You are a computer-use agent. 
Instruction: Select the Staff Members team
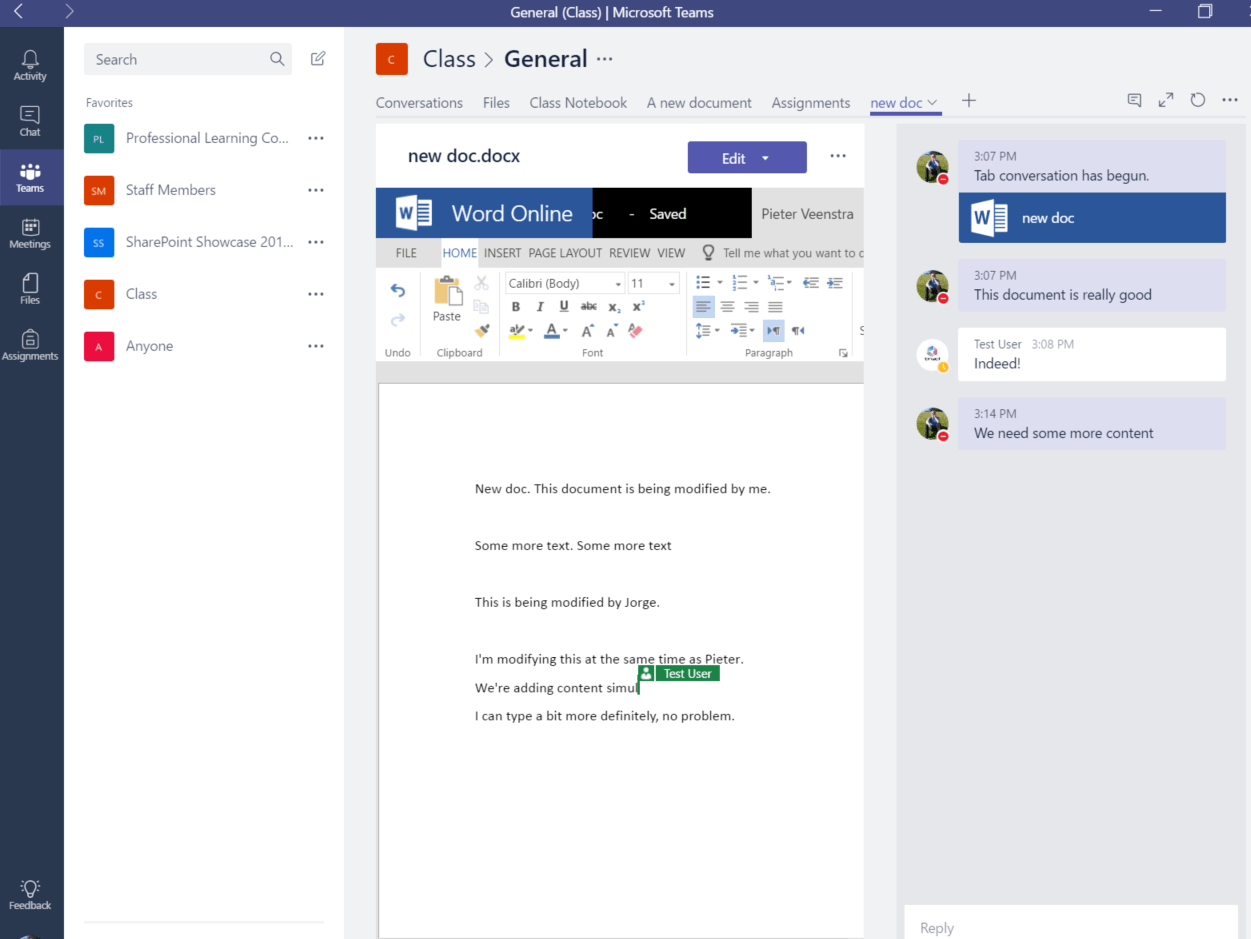(x=205, y=190)
